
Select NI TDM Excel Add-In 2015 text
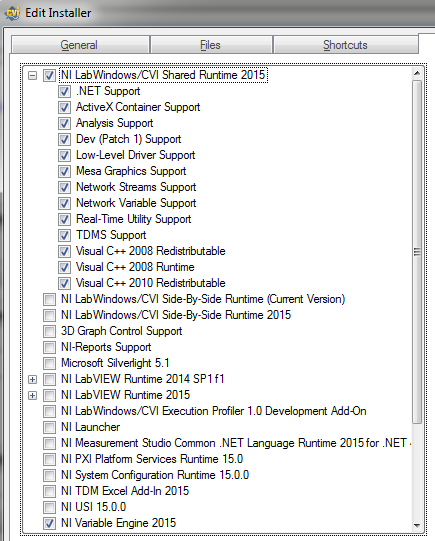pyautogui.click(x=125, y=491)
